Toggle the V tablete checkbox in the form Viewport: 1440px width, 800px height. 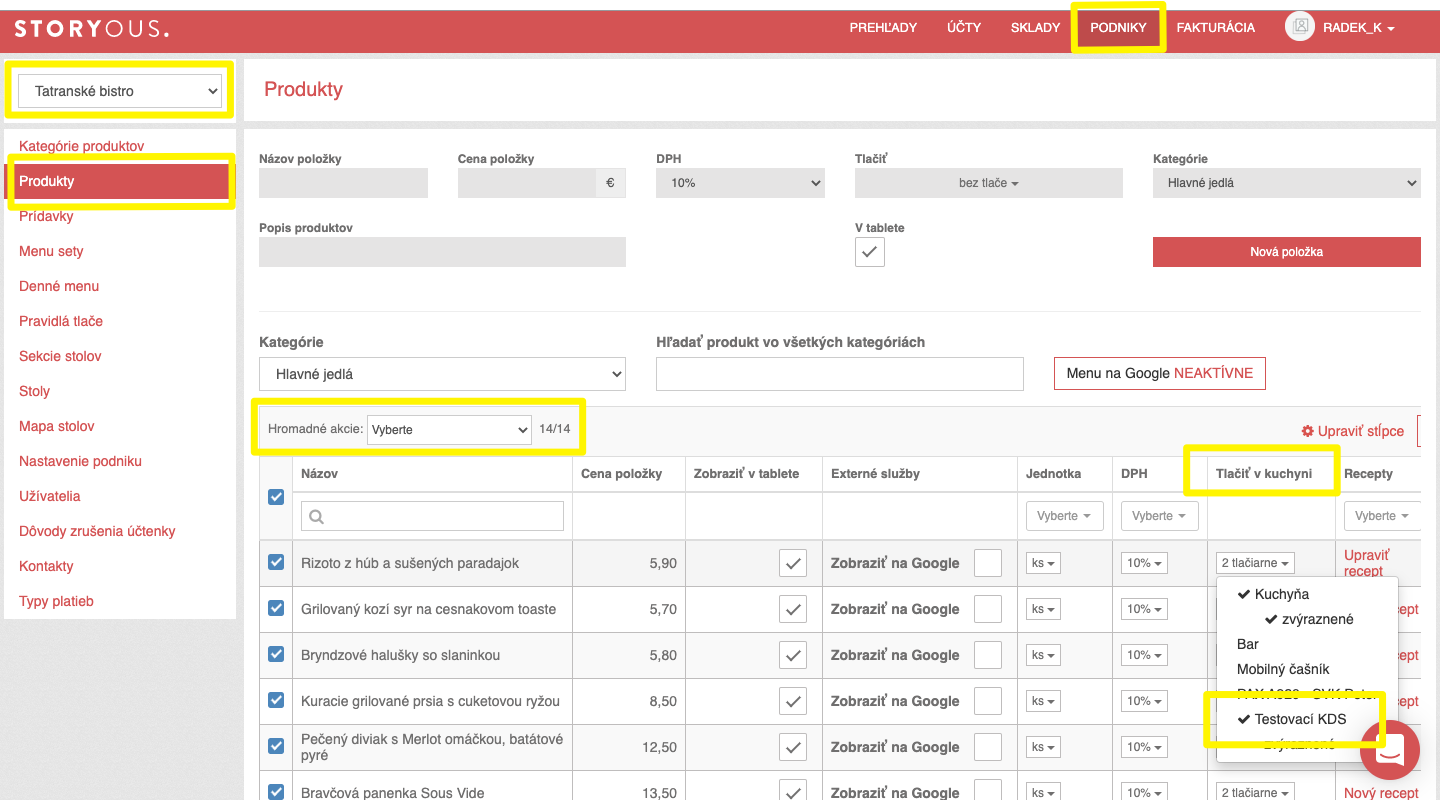(x=870, y=252)
